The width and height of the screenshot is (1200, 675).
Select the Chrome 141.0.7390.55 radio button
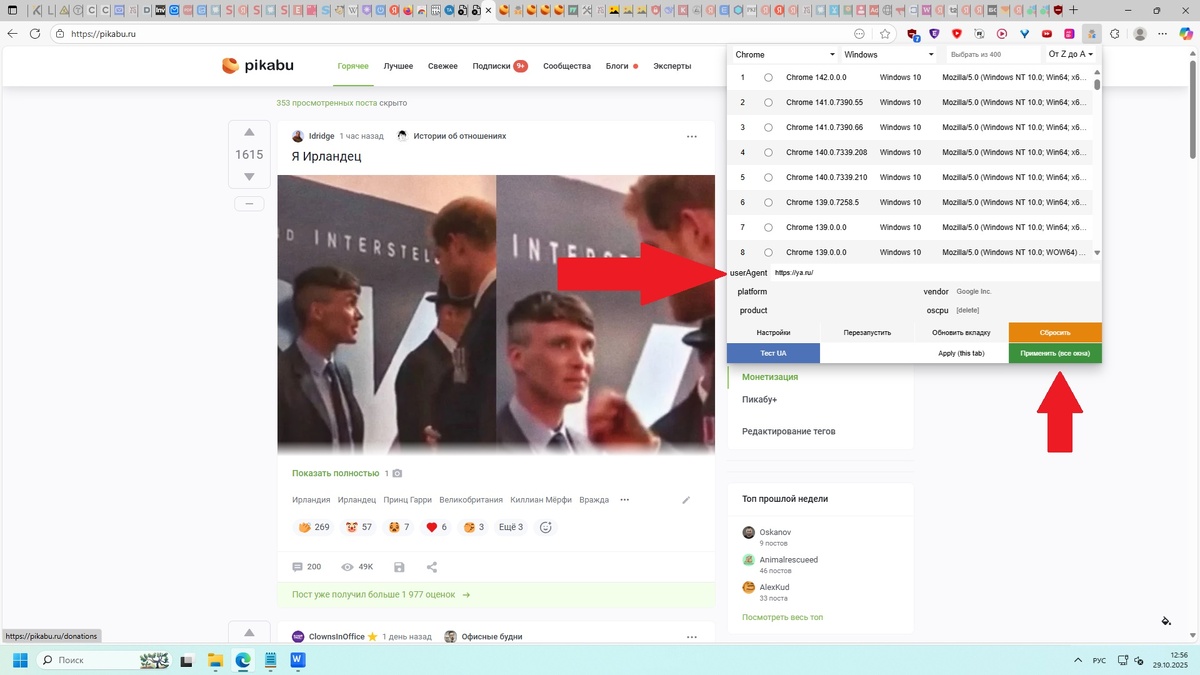768,102
